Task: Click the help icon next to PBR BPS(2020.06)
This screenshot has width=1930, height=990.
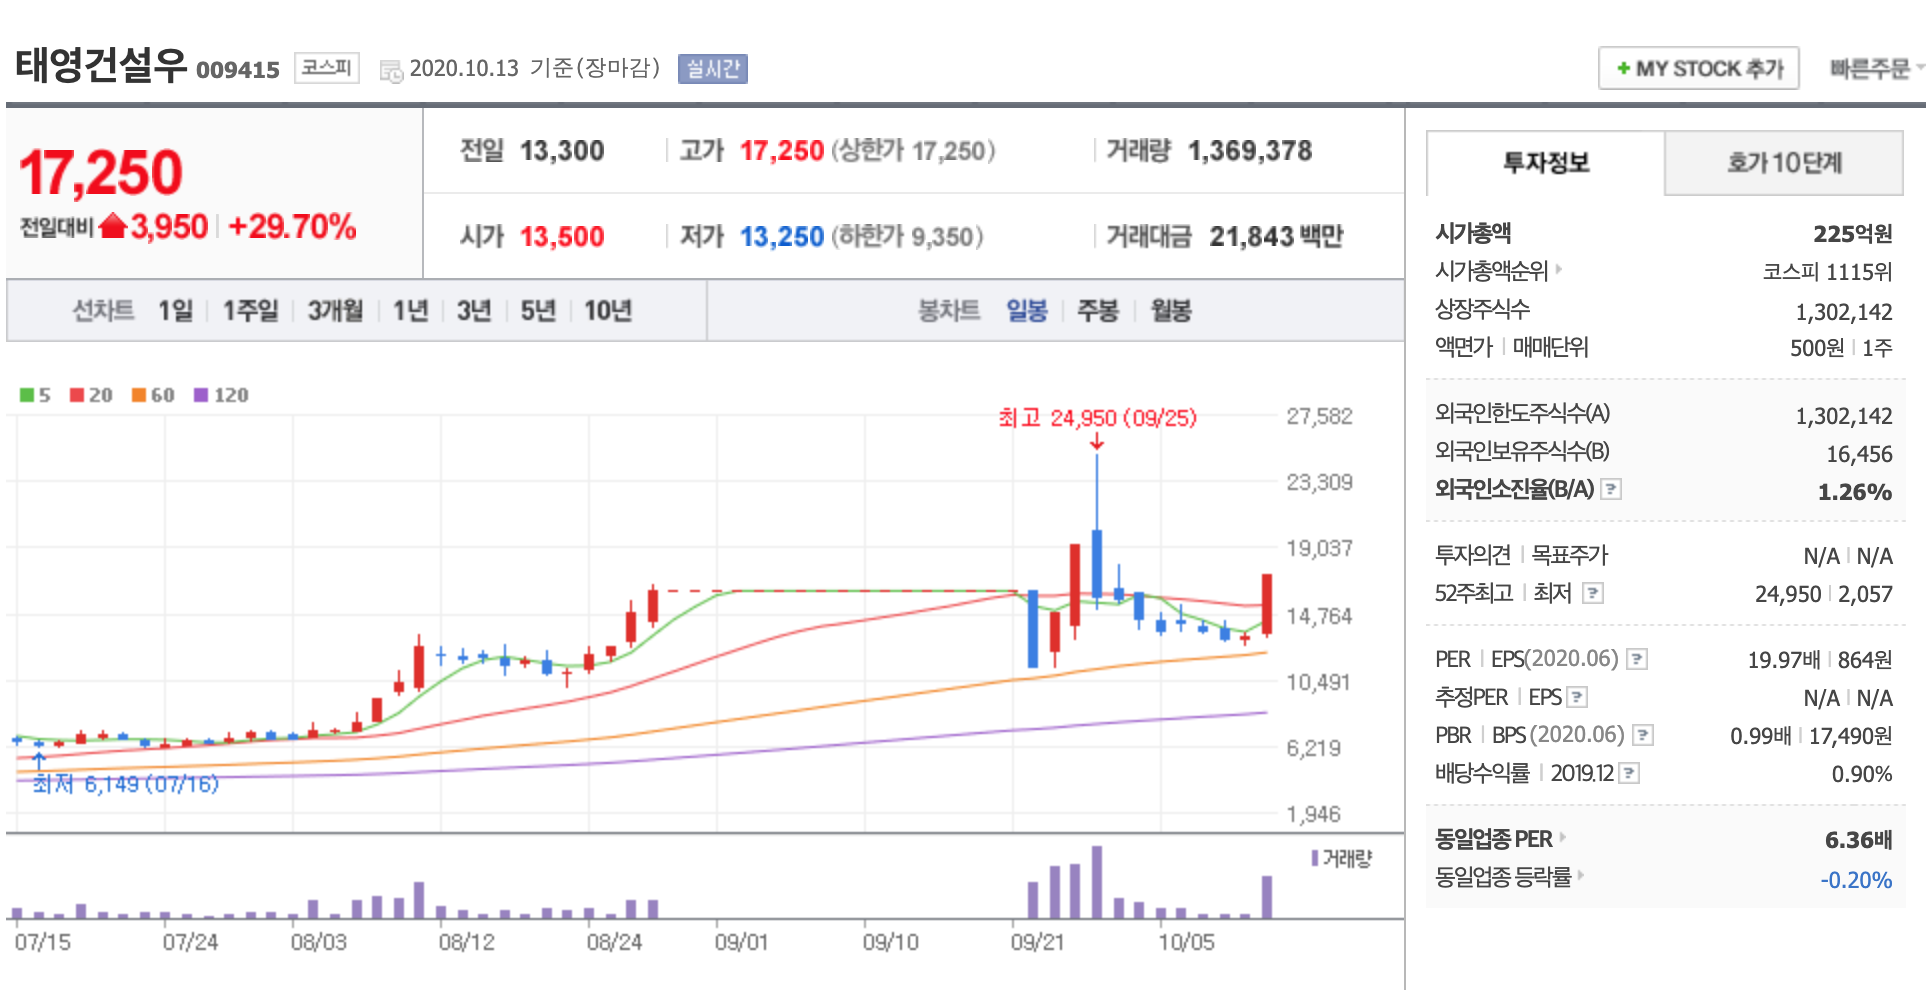Action: pyautogui.click(x=1643, y=735)
